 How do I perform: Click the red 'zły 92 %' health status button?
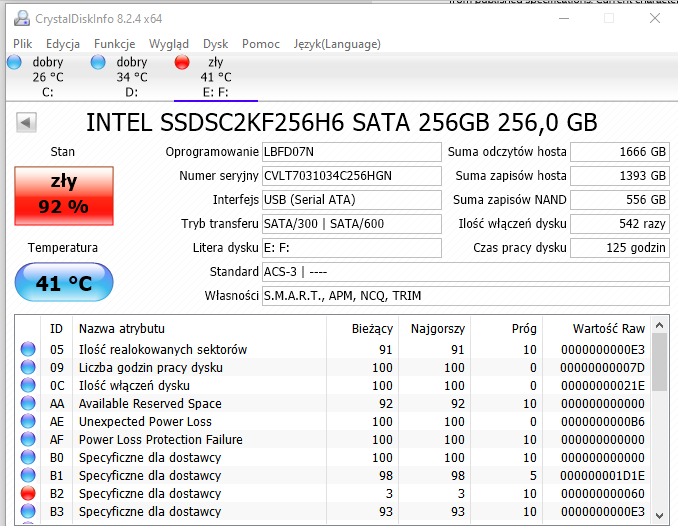click(x=64, y=196)
